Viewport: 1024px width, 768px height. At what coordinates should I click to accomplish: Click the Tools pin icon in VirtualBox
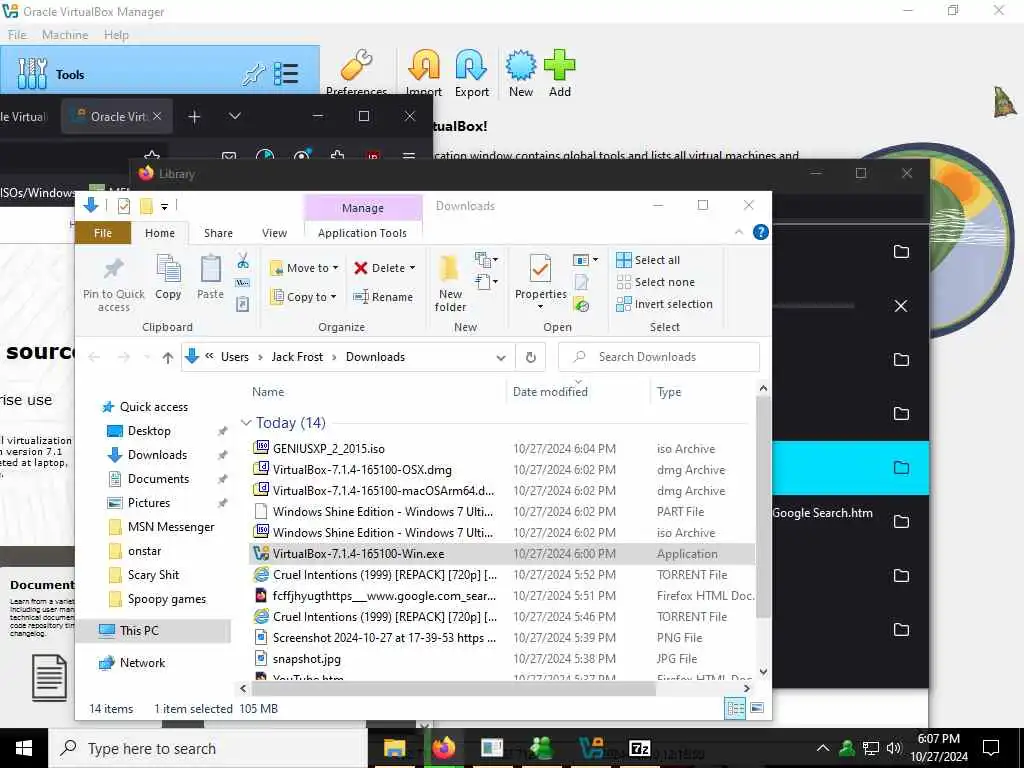253,75
